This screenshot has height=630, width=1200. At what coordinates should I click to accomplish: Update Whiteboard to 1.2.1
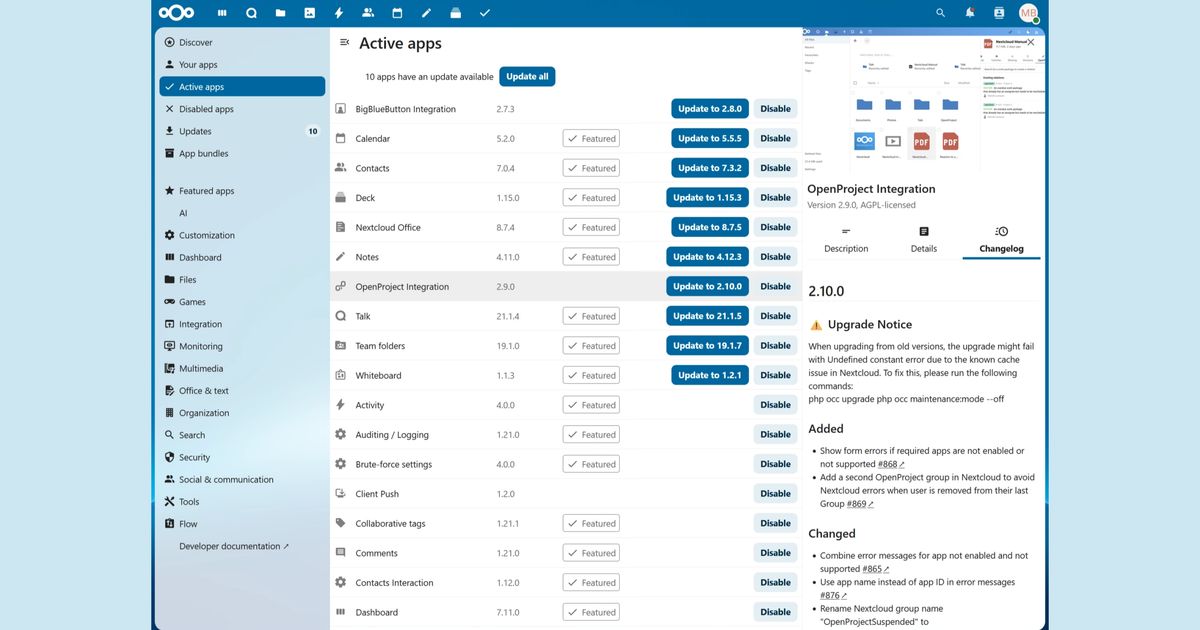710,375
